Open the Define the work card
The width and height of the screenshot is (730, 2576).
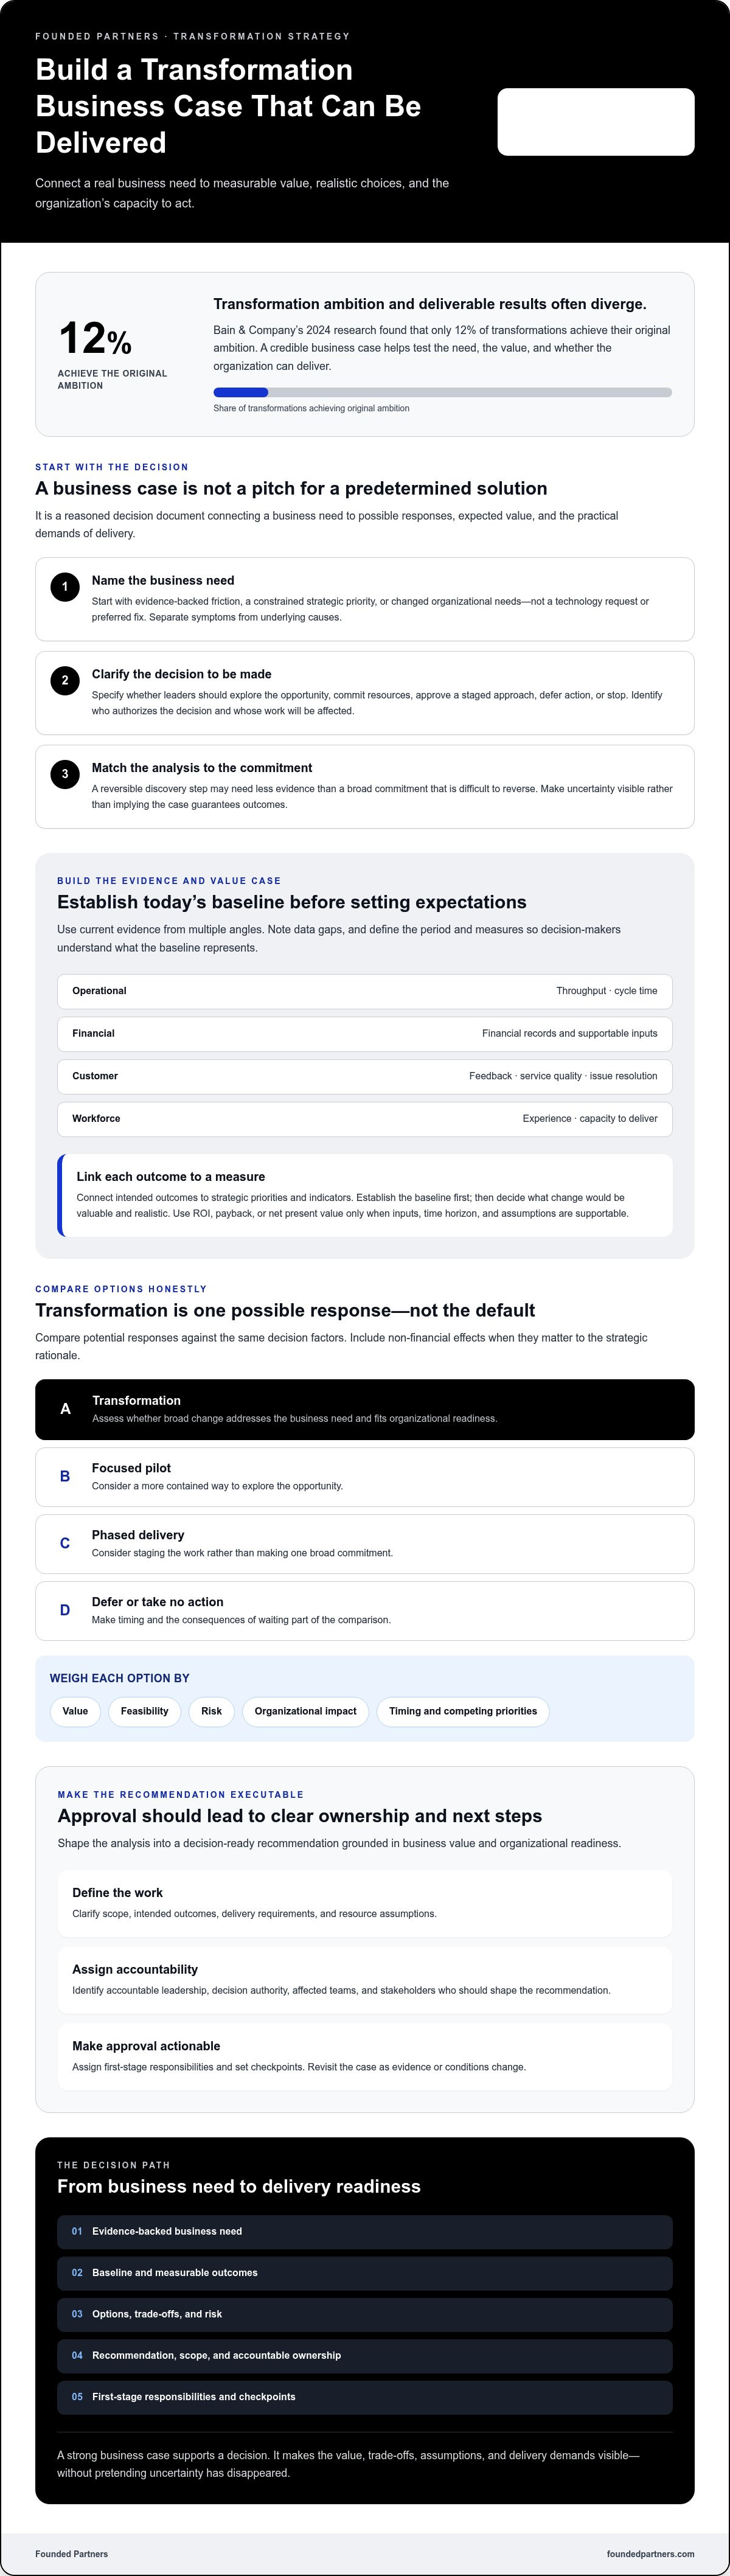click(x=365, y=1903)
